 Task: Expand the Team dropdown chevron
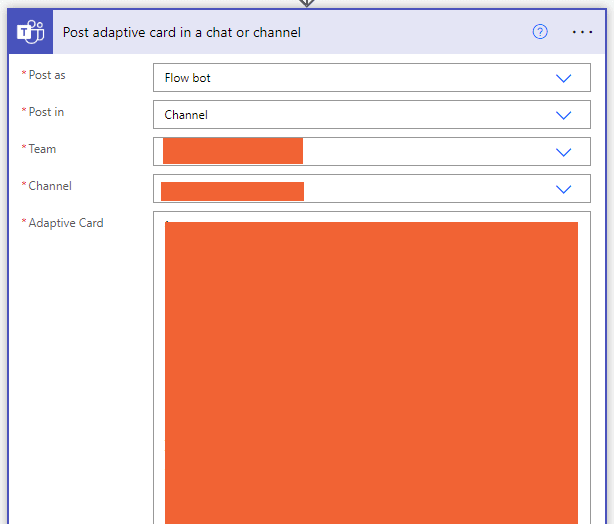(x=563, y=152)
